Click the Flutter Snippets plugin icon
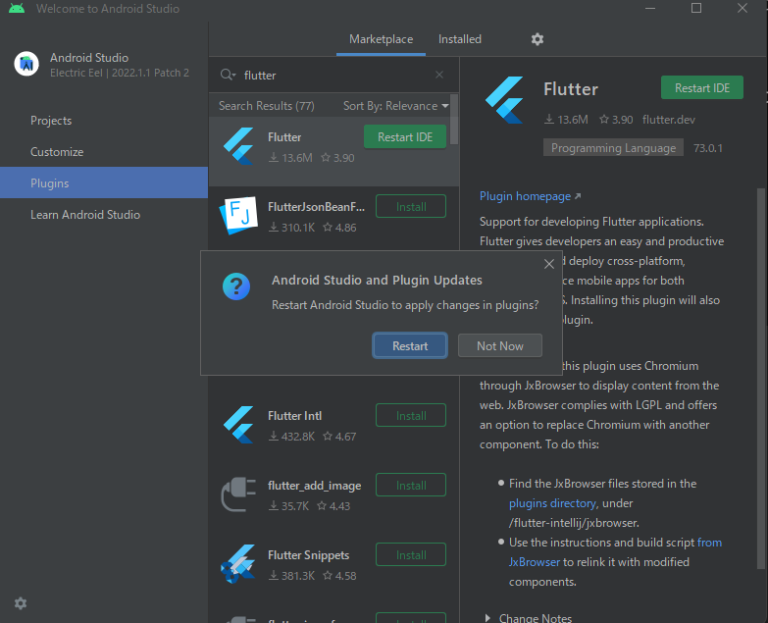 (x=238, y=565)
